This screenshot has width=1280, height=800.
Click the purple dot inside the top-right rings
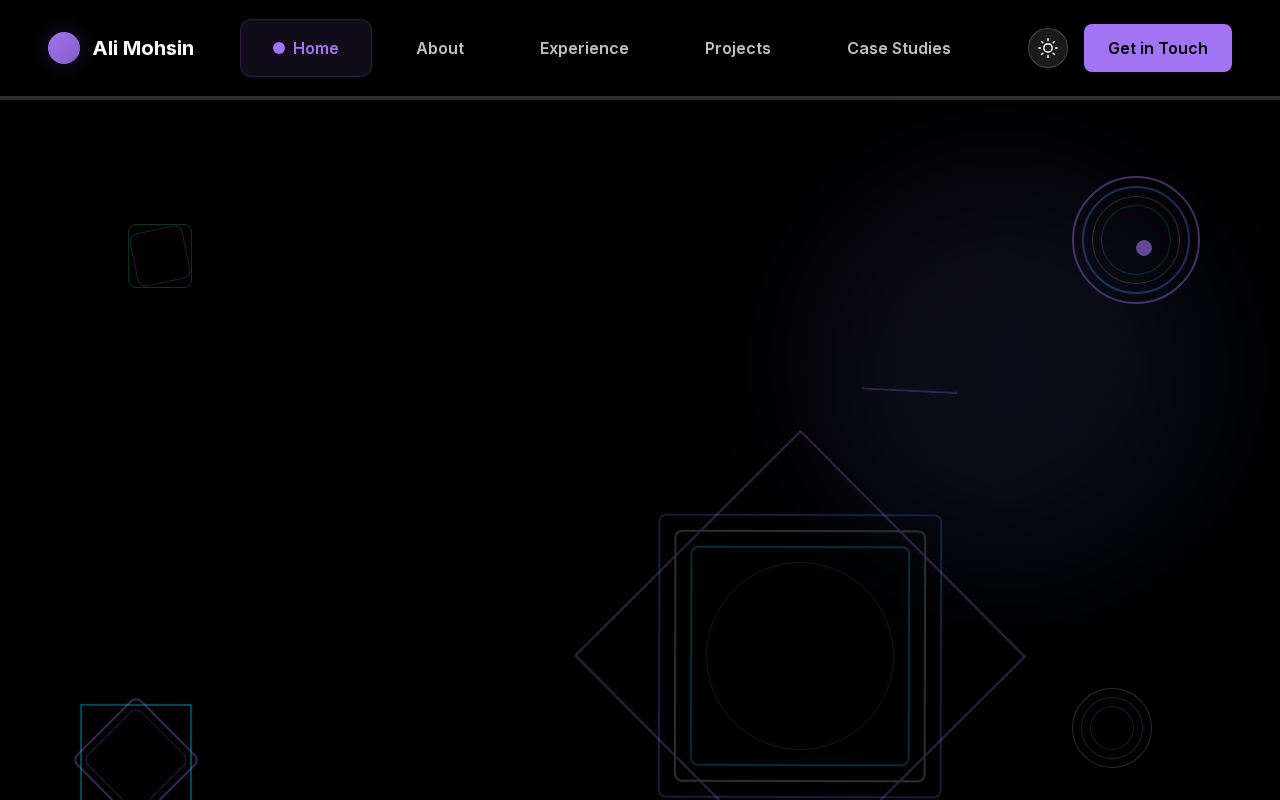pyautogui.click(x=1144, y=248)
